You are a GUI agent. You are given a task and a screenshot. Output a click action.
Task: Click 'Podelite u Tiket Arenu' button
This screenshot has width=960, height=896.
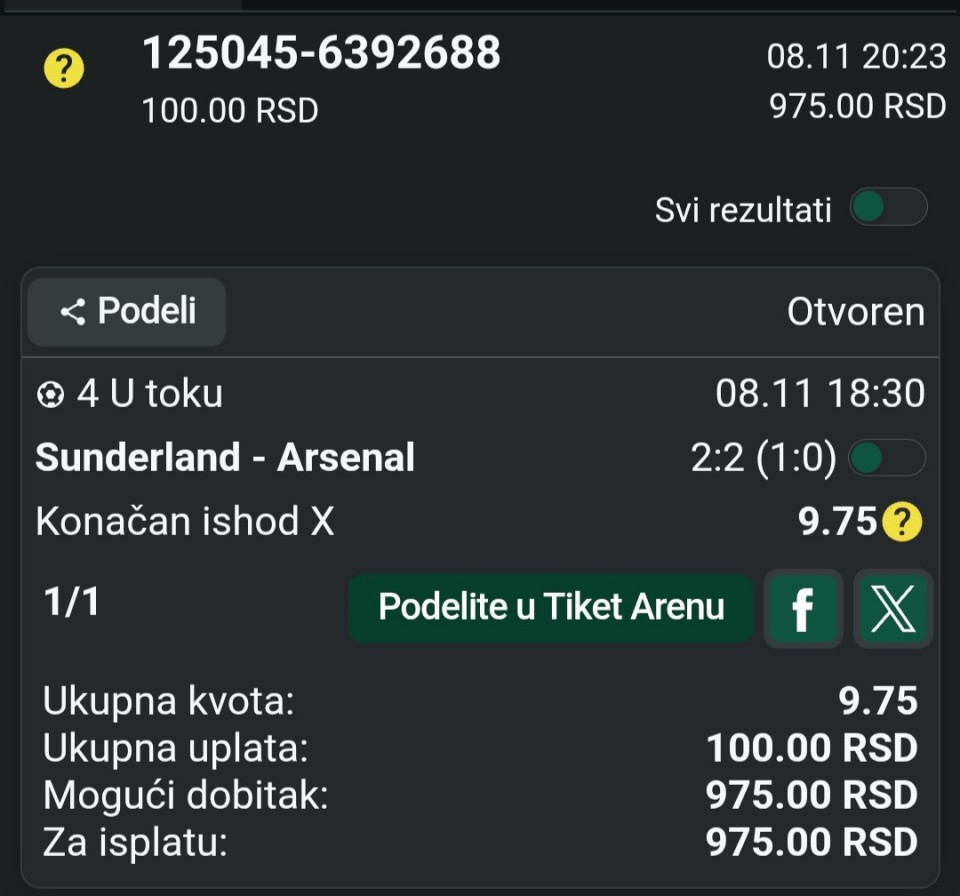point(551,607)
